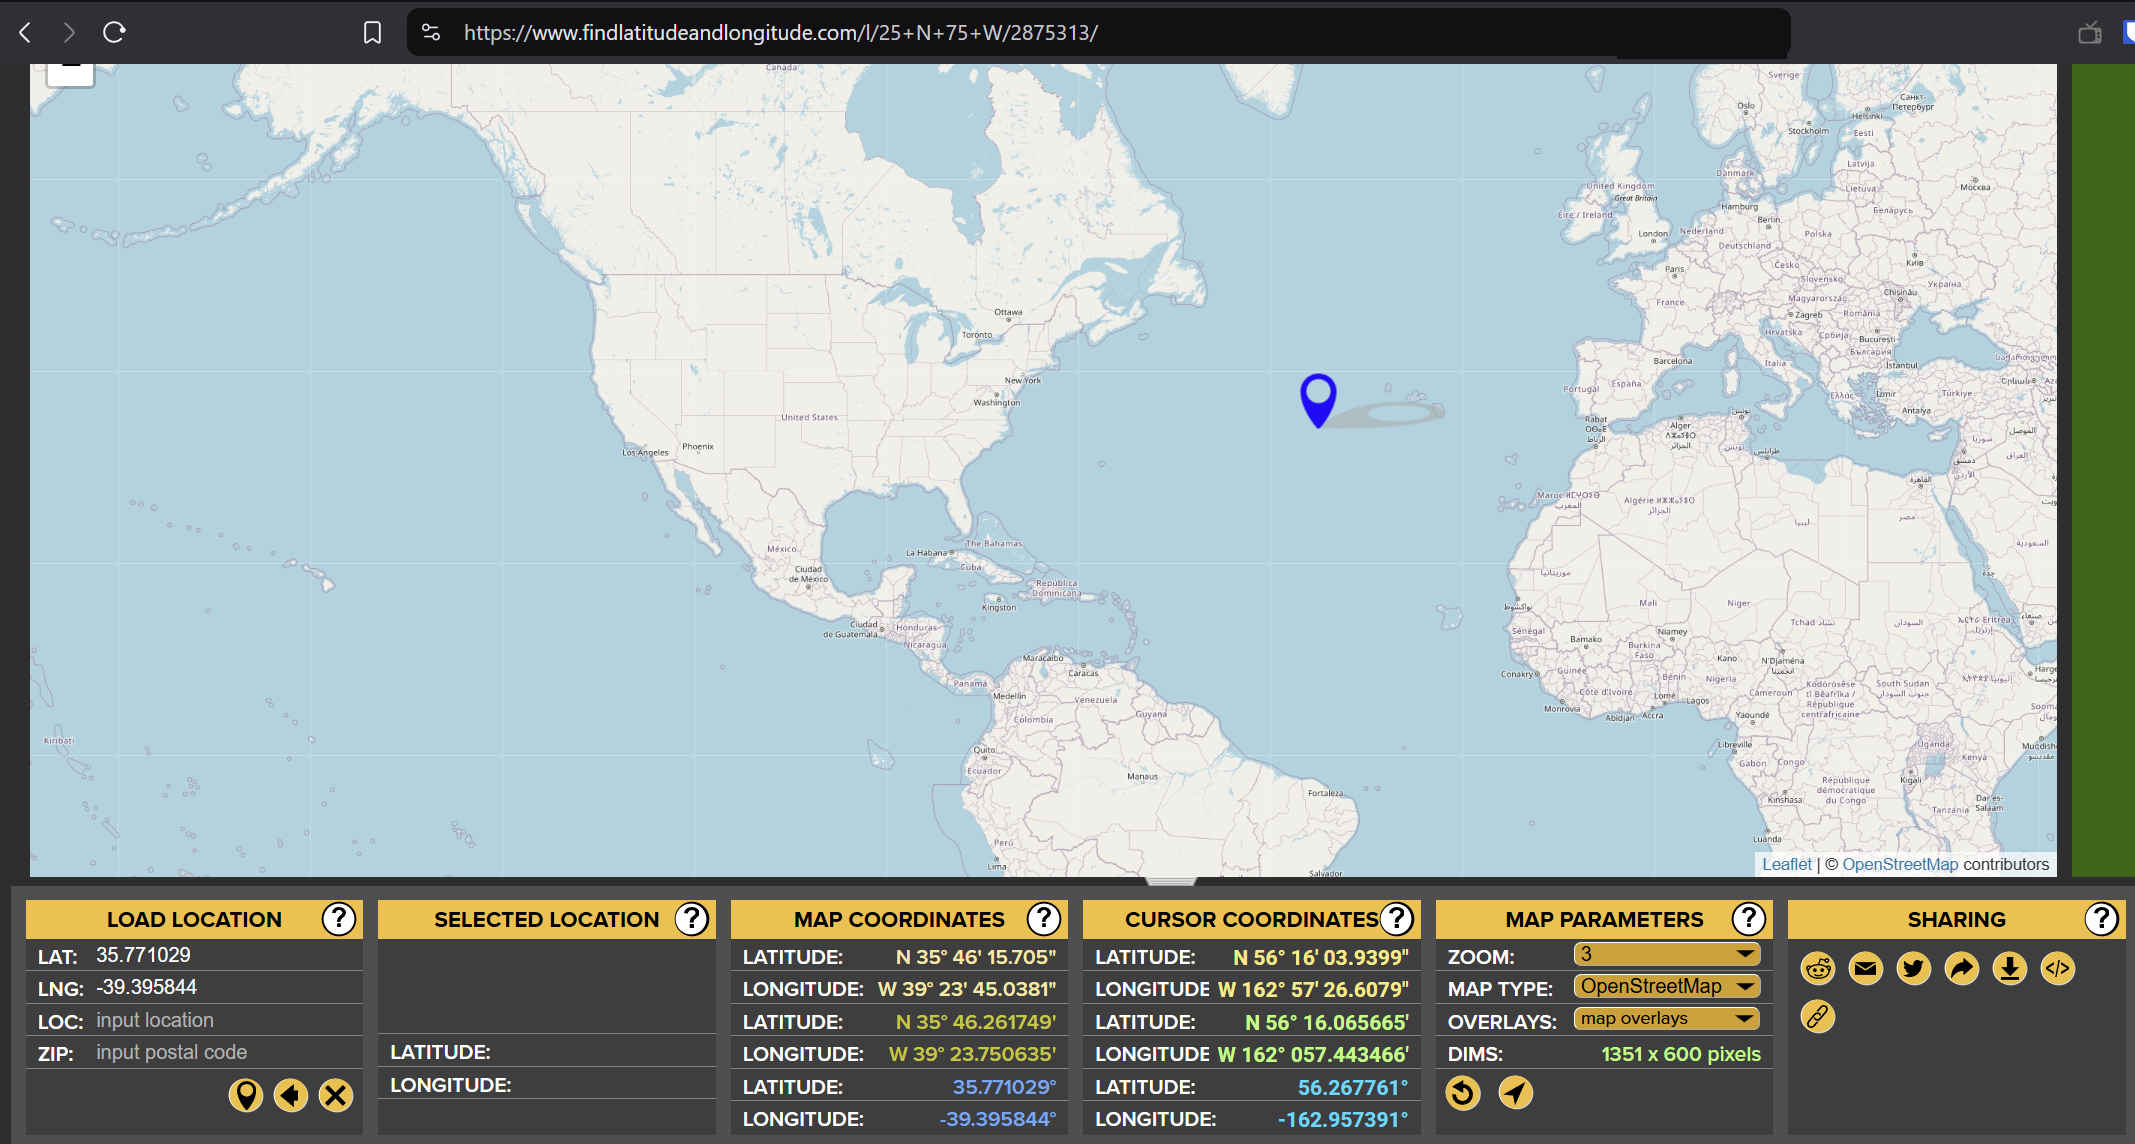2135x1144 pixels.
Task: Open help for Sharing panel
Action: tap(2102, 918)
